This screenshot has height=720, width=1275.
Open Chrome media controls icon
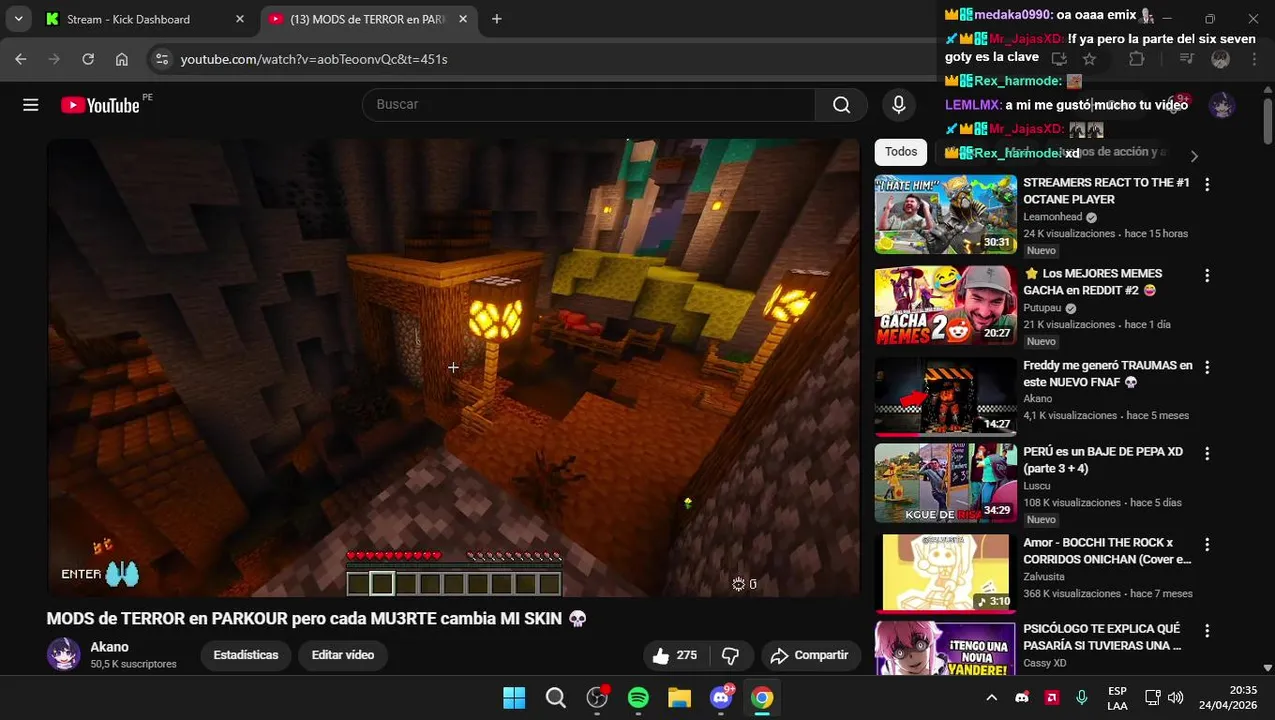tap(1187, 59)
